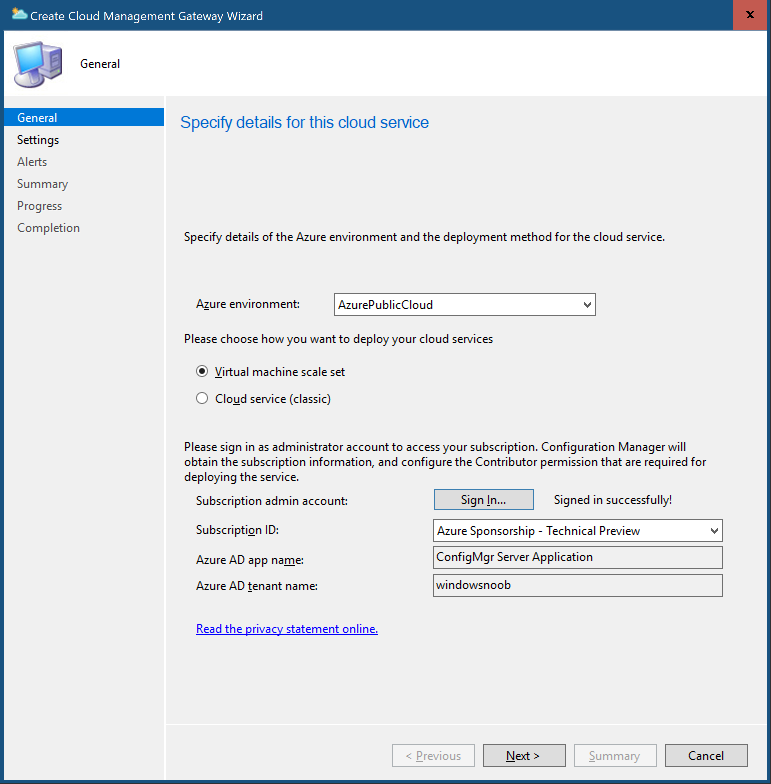This screenshot has height=784, width=771.
Task: Go to the Settings wizard step
Action: (x=38, y=140)
